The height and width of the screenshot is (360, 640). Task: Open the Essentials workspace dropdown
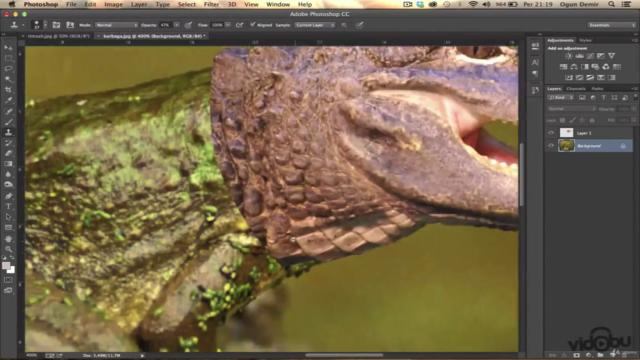[612, 25]
